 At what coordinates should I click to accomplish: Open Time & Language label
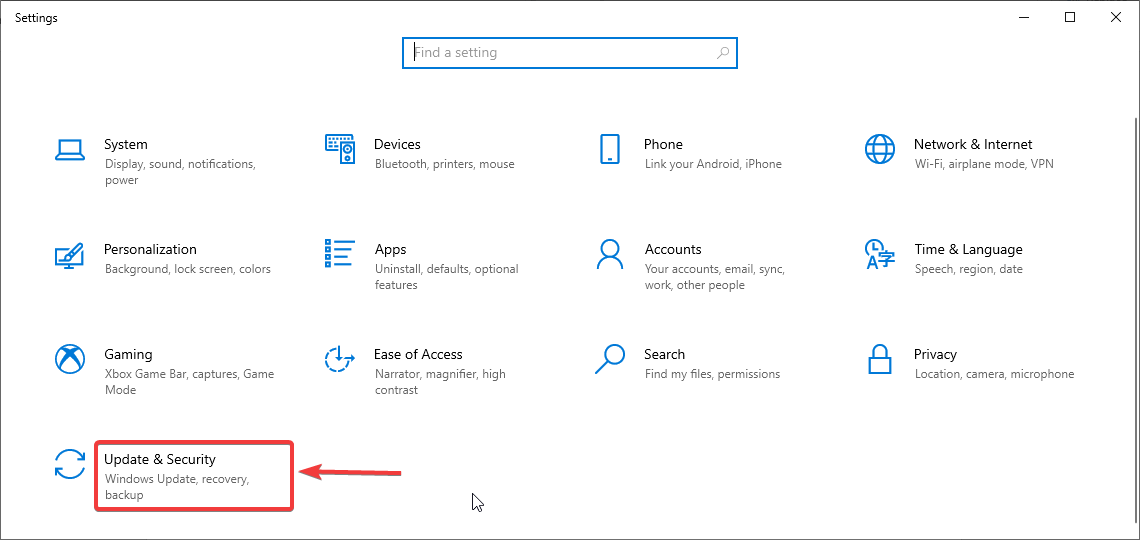tap(968, 250)
